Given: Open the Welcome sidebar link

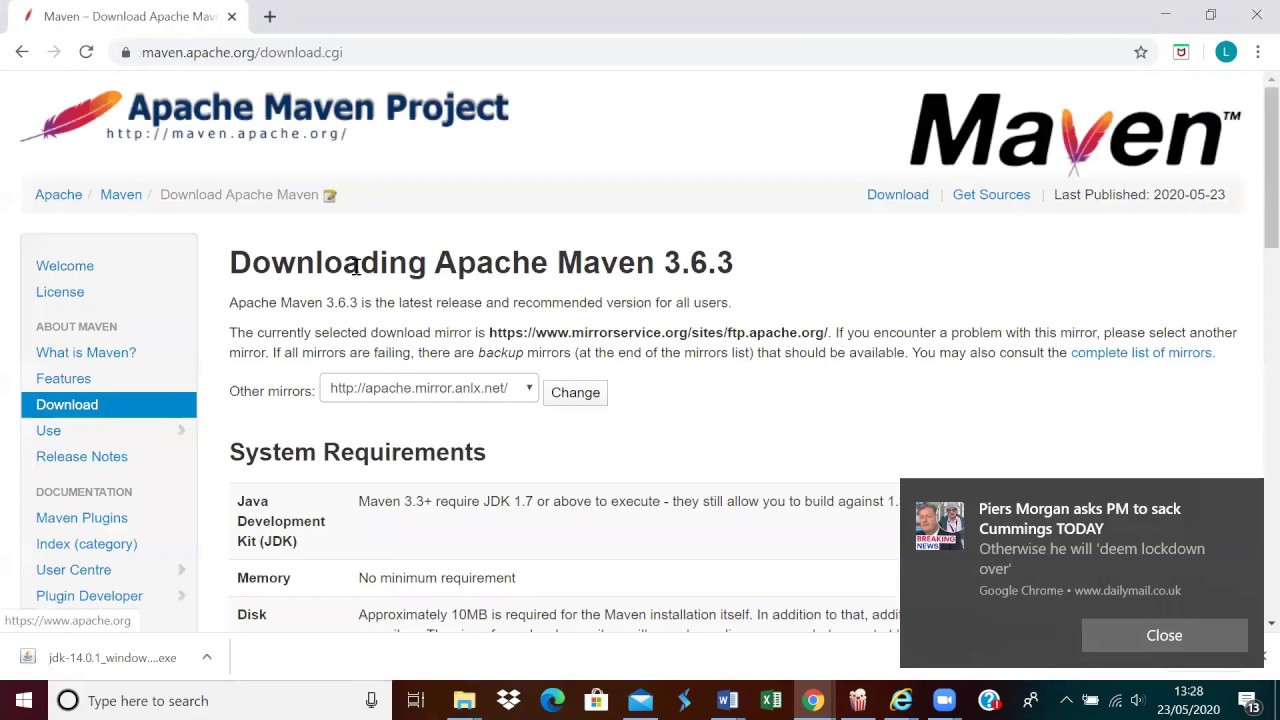Looking at the screenshot, I should point(65,266).
